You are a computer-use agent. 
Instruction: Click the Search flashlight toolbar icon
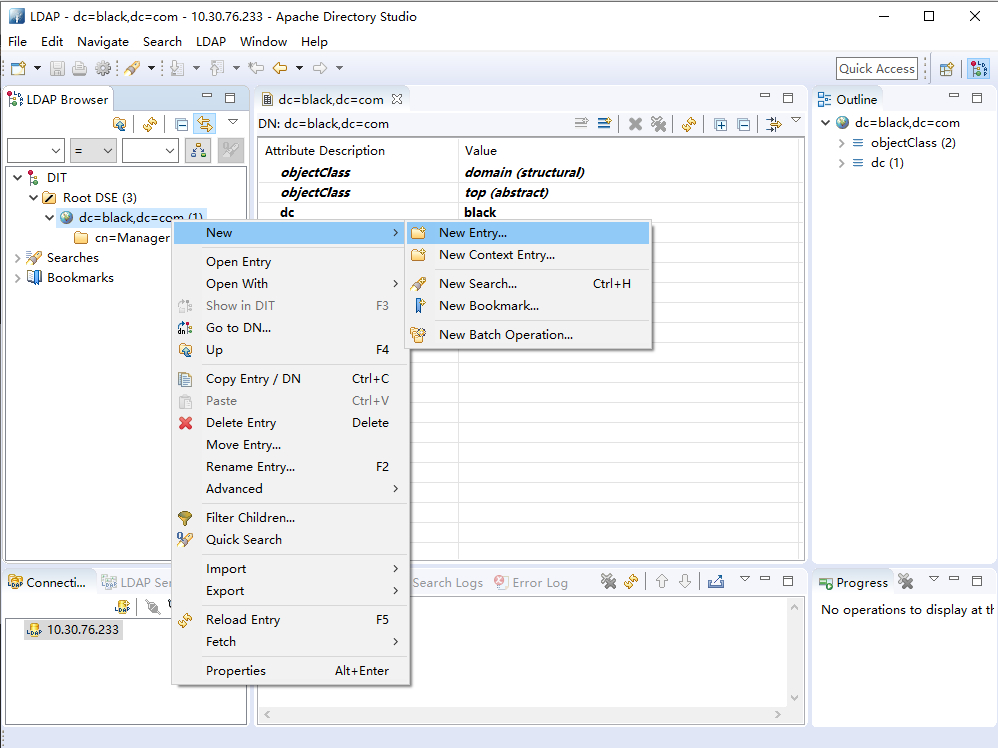(132, 68)
